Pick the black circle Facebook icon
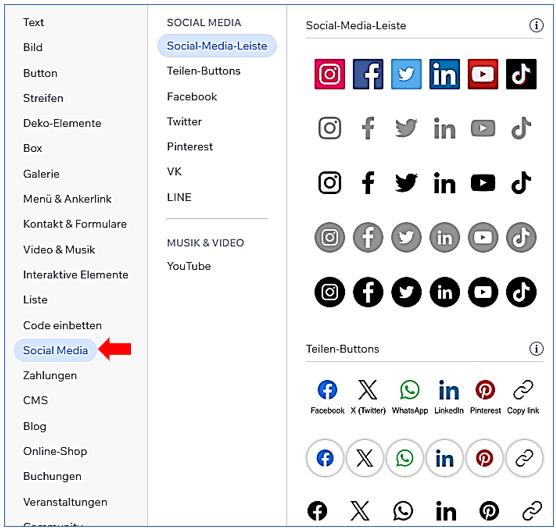Viewport: 556px width, 531px height. (x=368, y=292)
